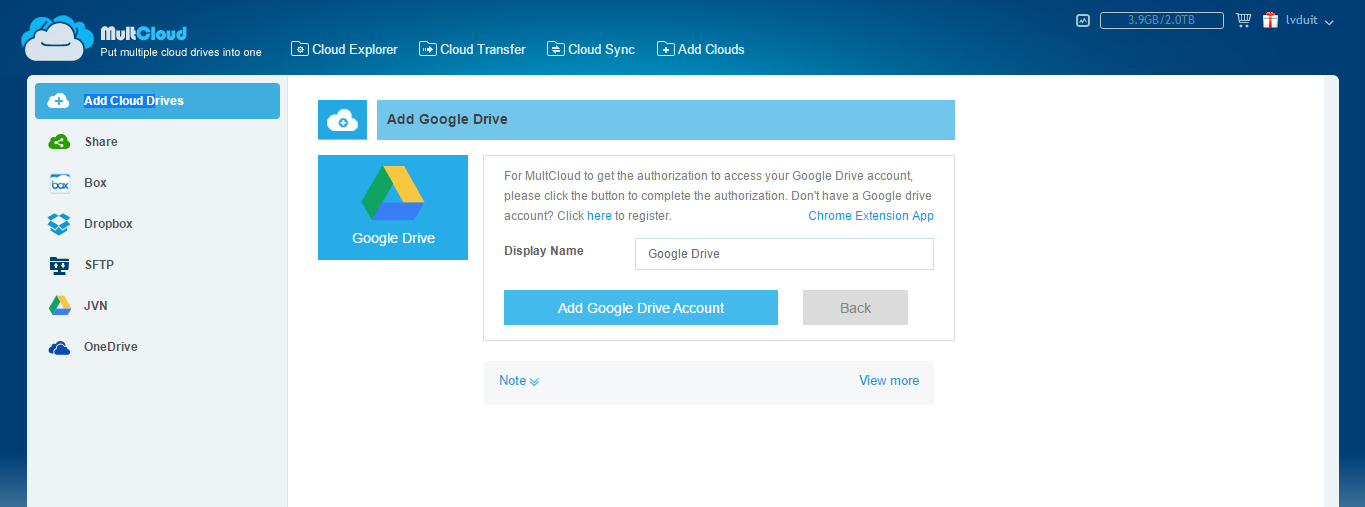This screenshot has height=507, width=1365.
Task: Click the large Google Drive tile
Action: (x=393, y=207)
